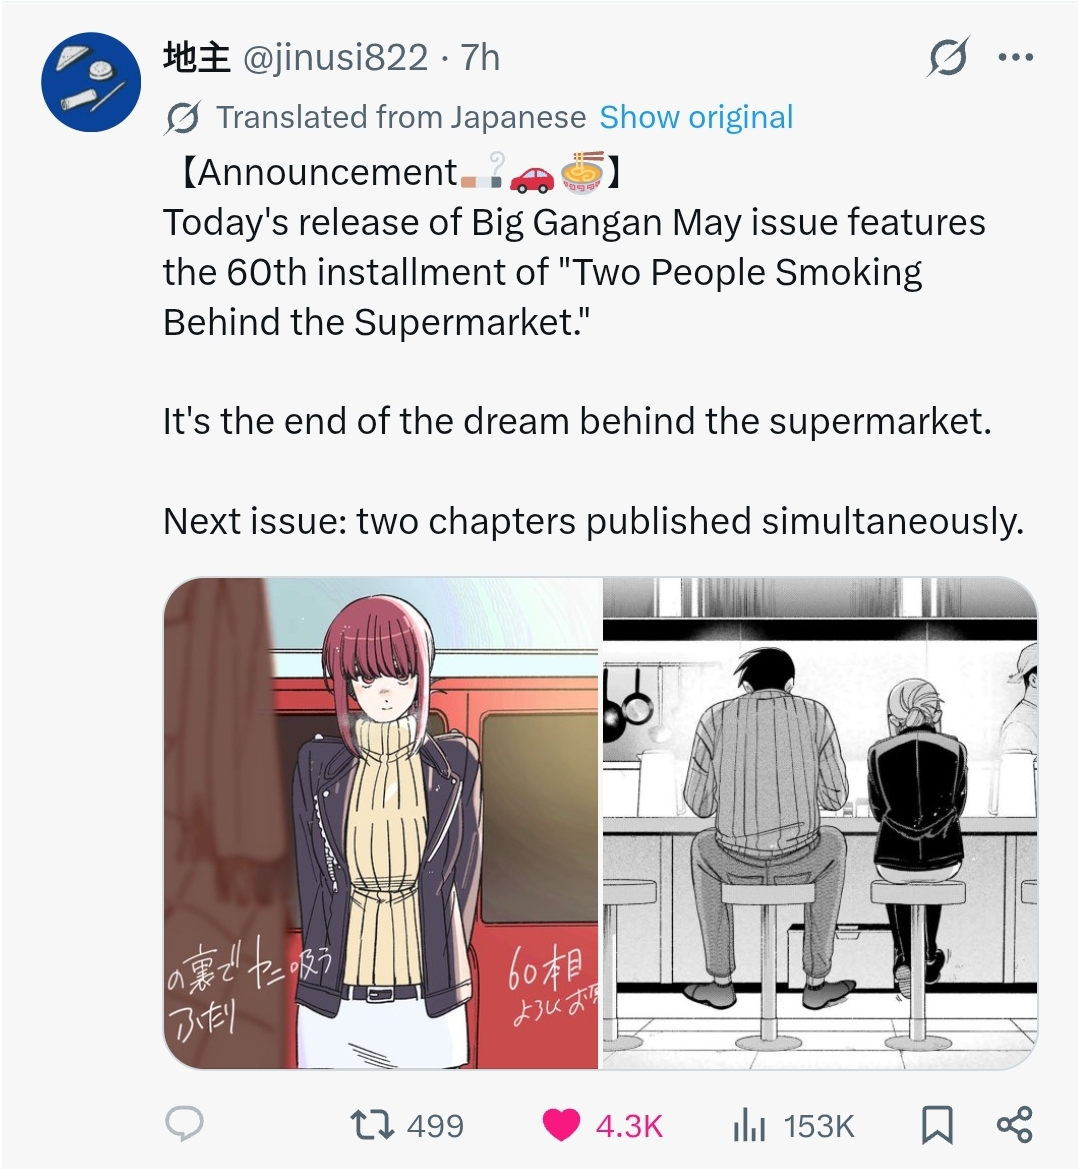Open the blue profile avatar
The width and height of the screenshot is (1080, 1169).
pos(91,82)
